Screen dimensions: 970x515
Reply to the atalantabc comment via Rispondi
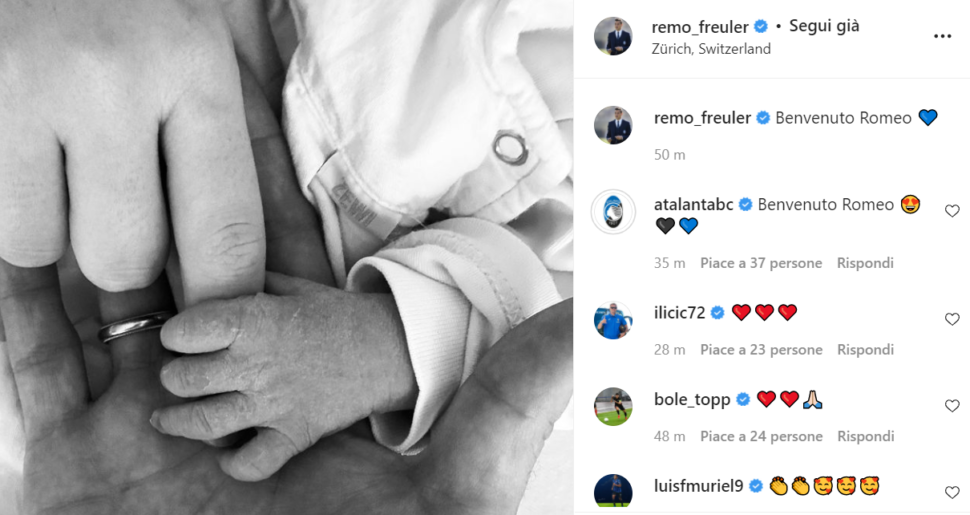point(865,263)
